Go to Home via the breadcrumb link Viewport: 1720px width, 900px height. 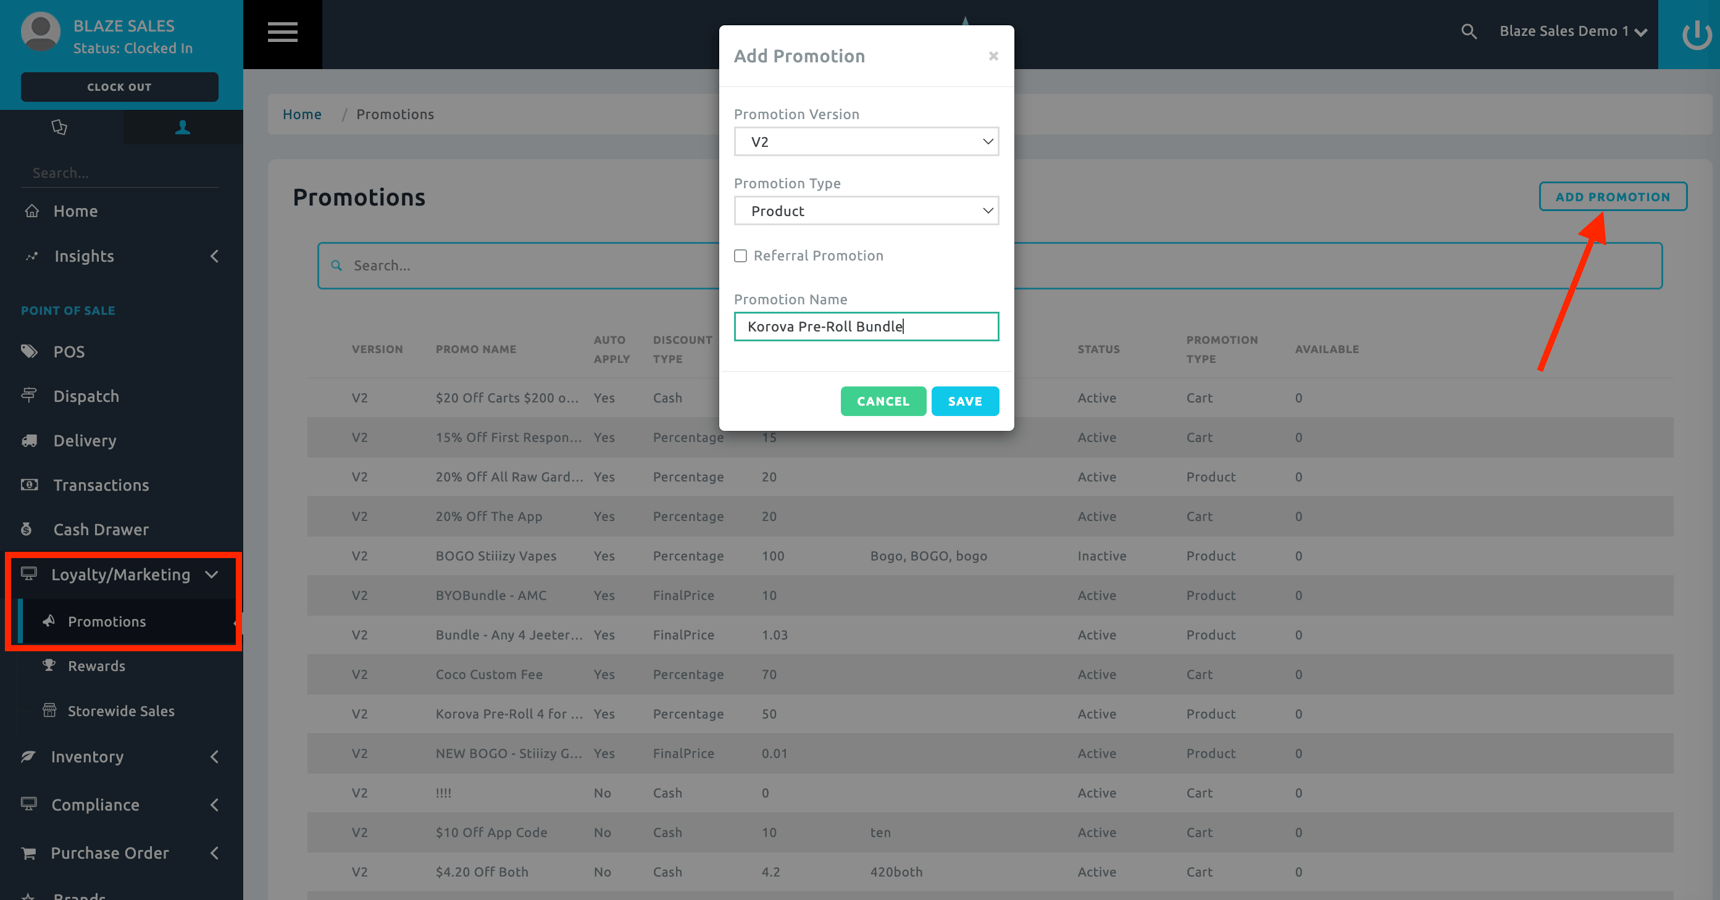[302, 114]
